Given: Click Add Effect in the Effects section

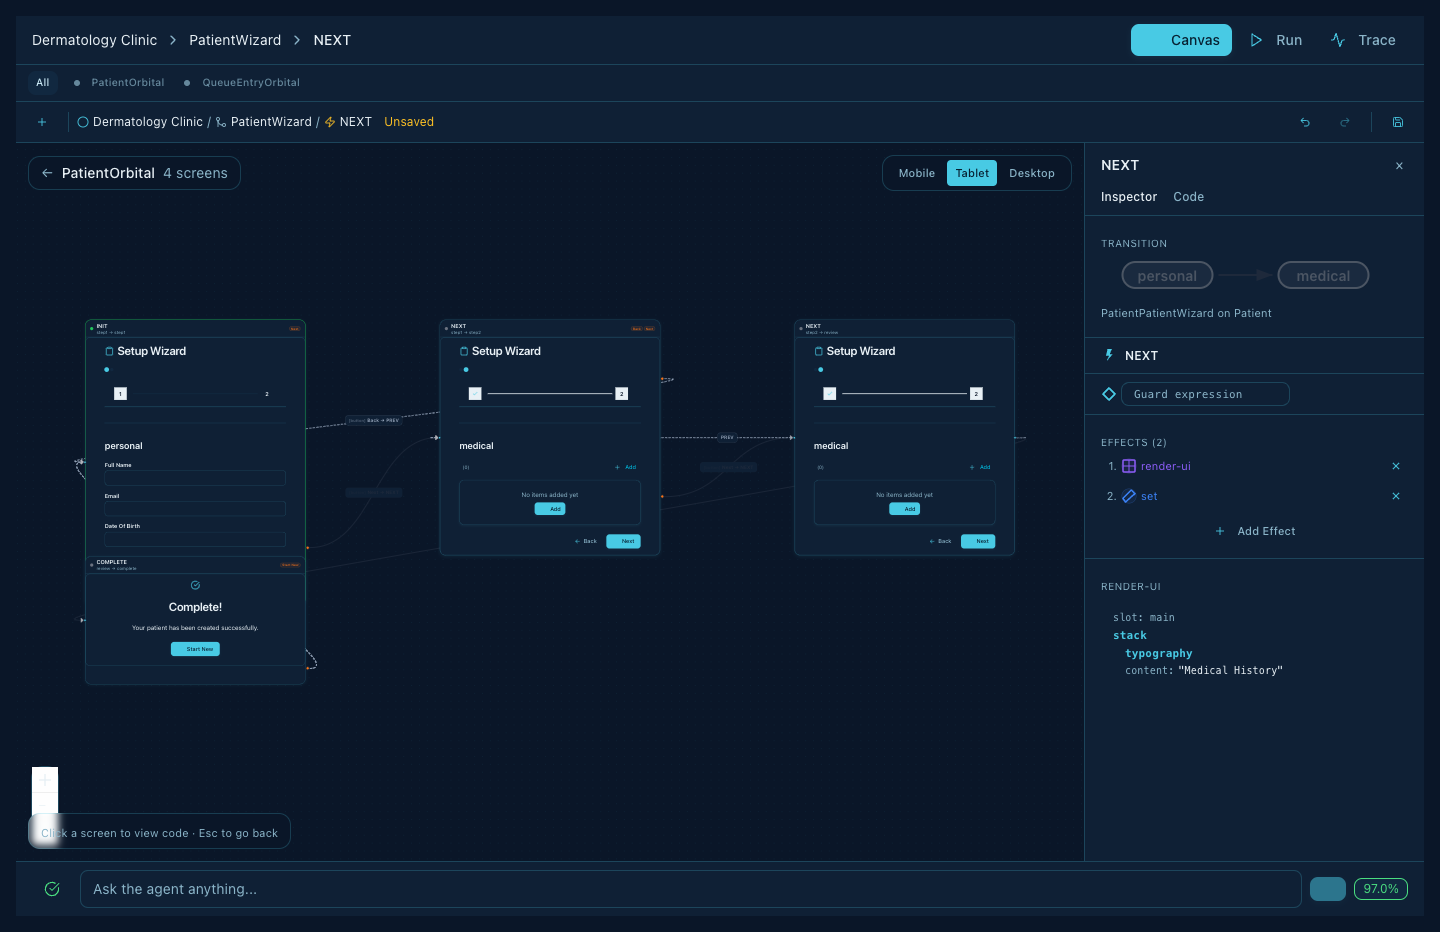Looking at the screenshot, I should 1255,531.
